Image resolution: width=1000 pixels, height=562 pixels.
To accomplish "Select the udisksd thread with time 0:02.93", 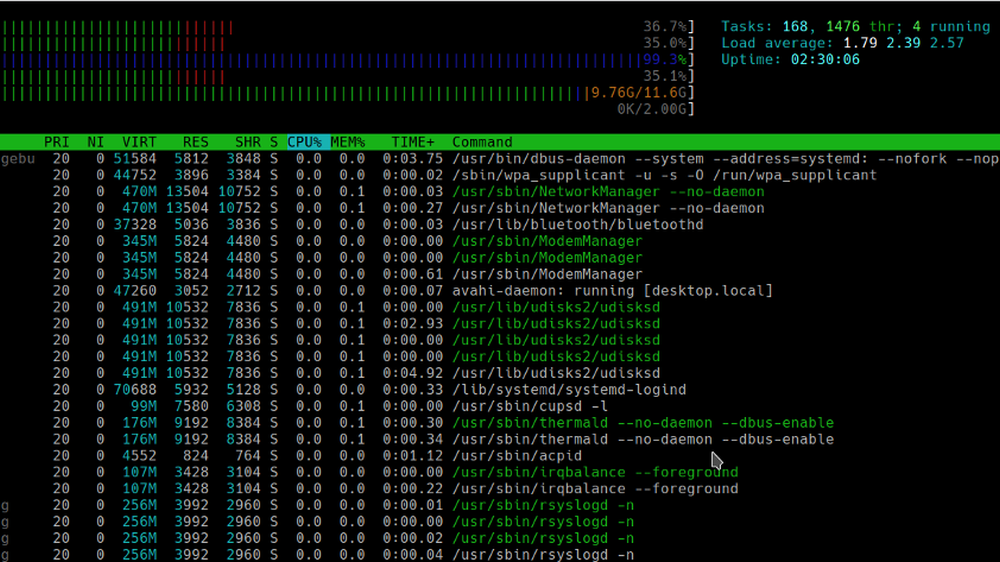I will 500,324.
